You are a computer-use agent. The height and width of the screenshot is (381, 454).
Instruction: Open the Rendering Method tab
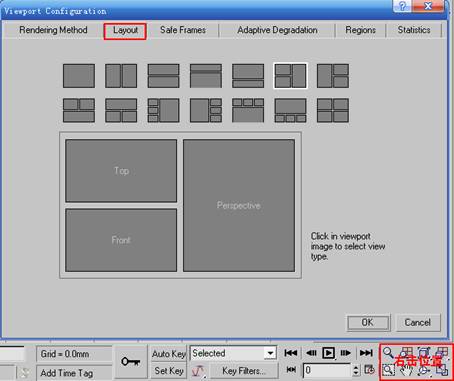pos(53,30)
